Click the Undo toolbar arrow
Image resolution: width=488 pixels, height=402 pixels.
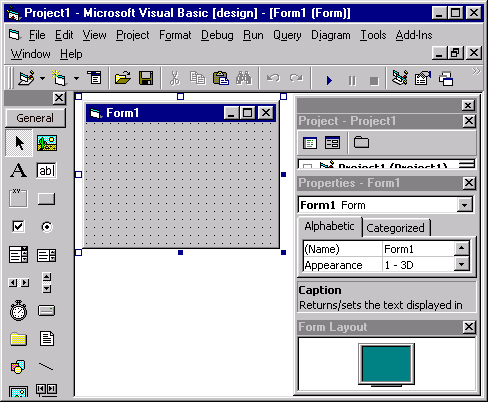pyautogui.click(x=273, y=79)
